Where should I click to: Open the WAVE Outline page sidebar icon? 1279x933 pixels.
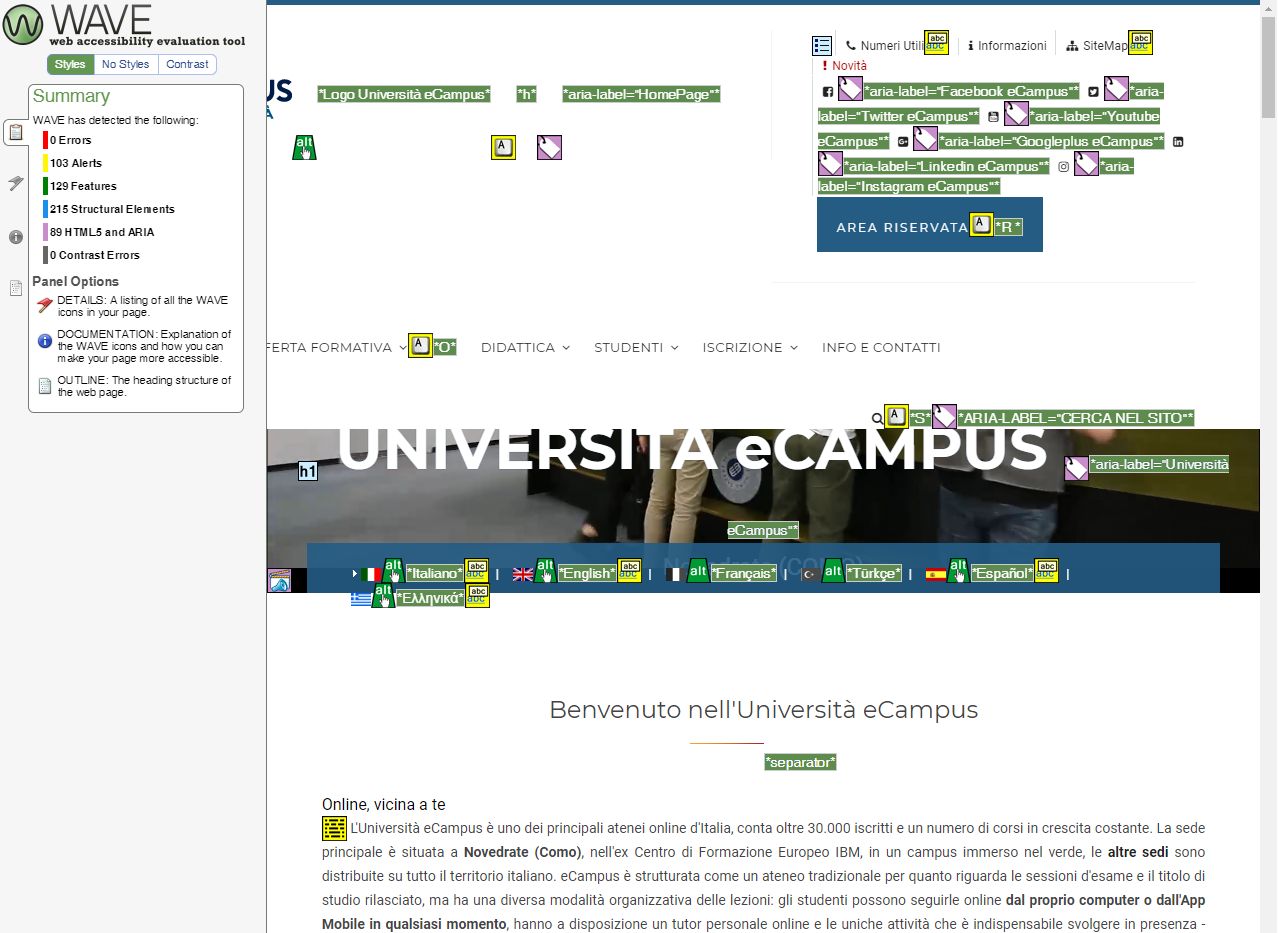(15, 288)
